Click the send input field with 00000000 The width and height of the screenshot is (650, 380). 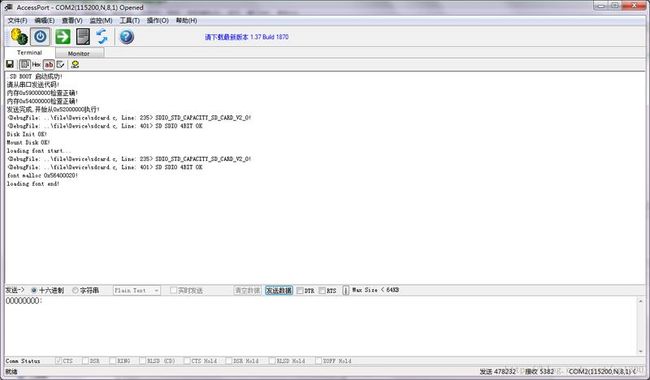click(x=320, y=325)
